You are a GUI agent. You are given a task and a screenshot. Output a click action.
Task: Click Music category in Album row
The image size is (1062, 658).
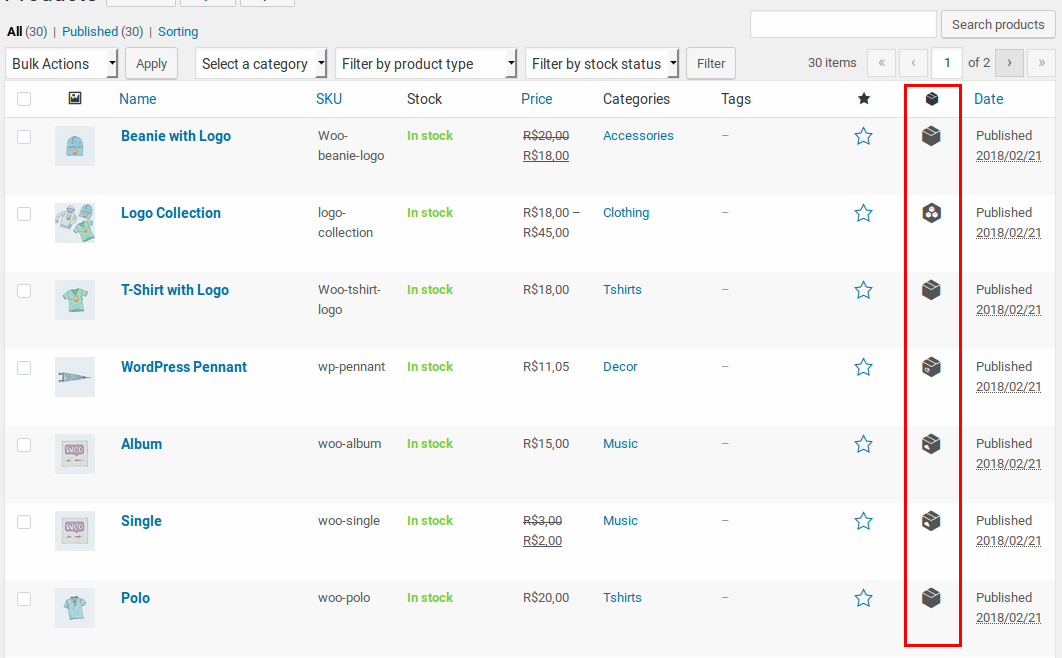620,443
